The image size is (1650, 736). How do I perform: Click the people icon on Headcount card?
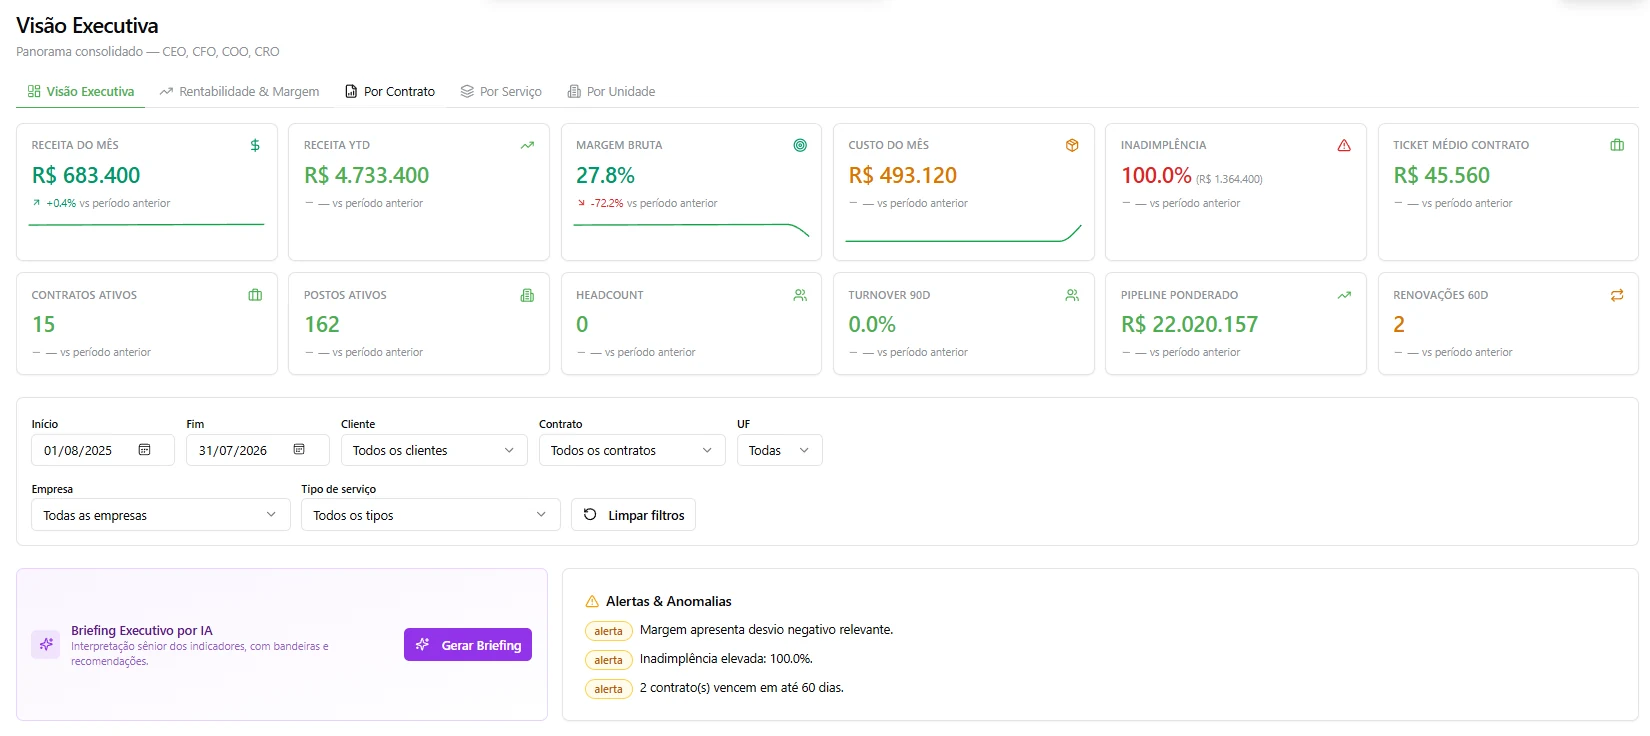pos(800,295)
